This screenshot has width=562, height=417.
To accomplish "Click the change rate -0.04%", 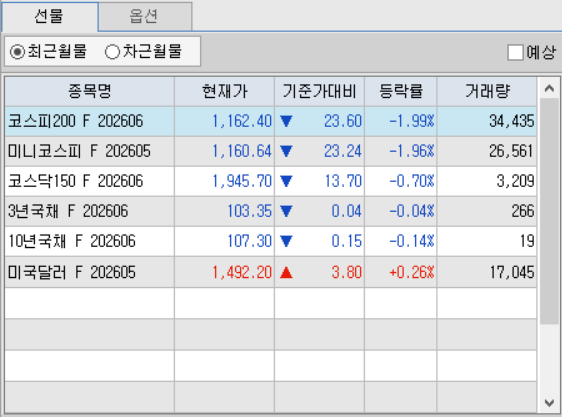I will pyautogui.click(x=412, y=211).
